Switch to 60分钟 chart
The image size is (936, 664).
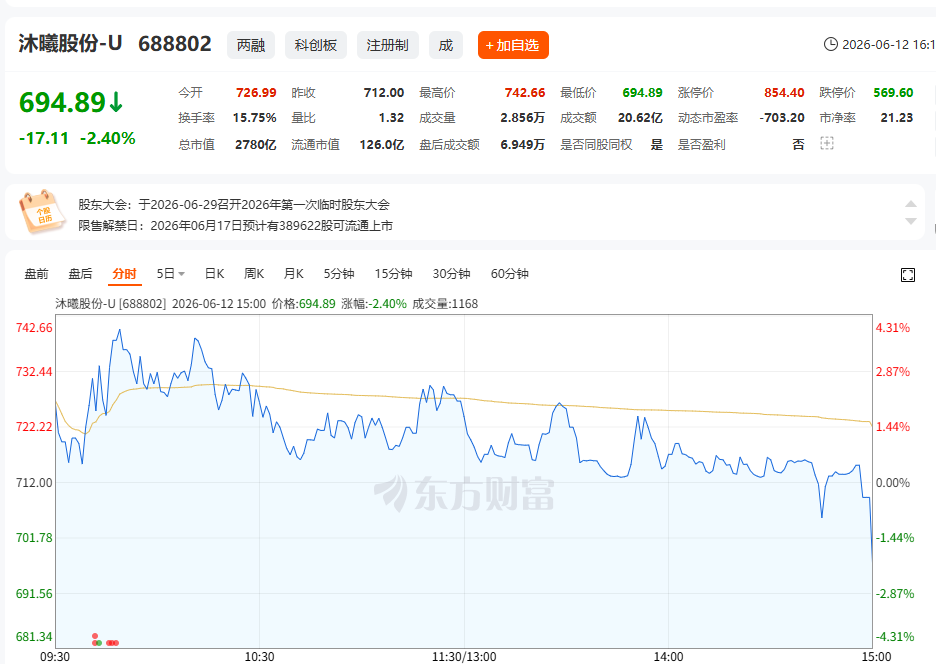509,273
